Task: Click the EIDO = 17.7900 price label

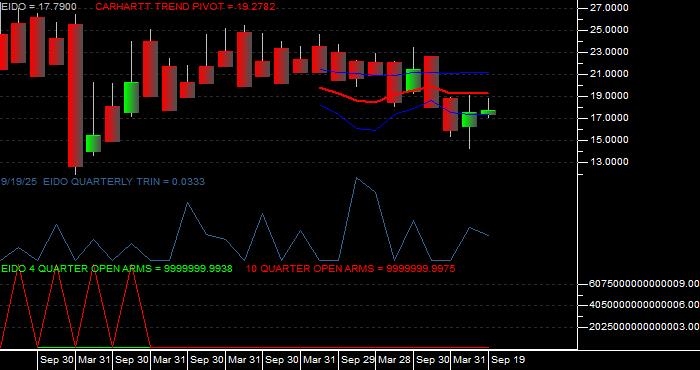Action: 39,7
